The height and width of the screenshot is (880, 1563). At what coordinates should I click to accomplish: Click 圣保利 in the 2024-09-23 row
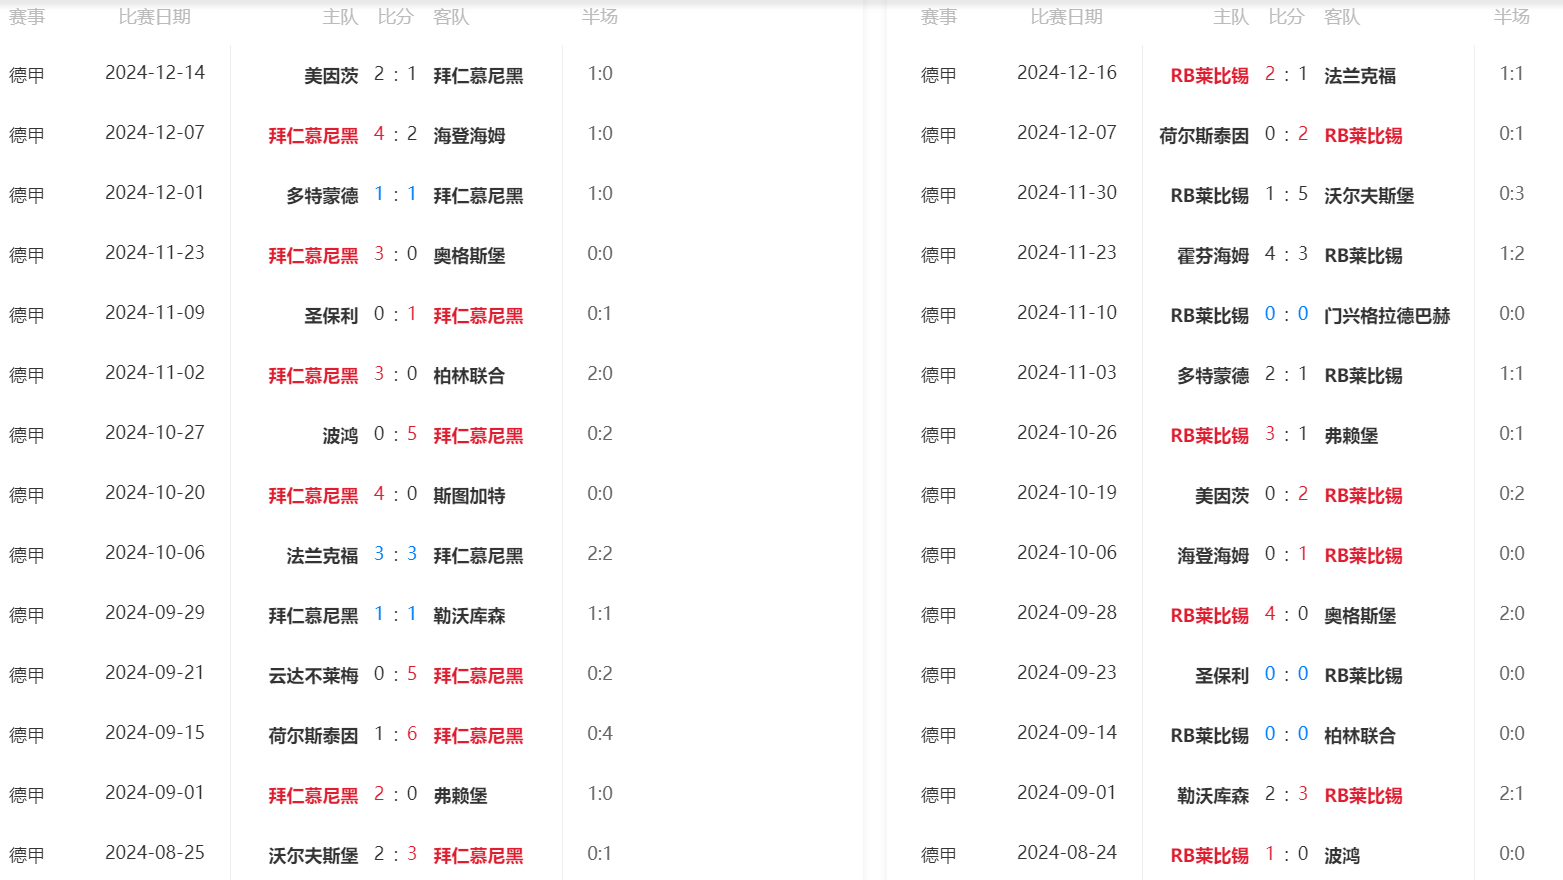1222,676
